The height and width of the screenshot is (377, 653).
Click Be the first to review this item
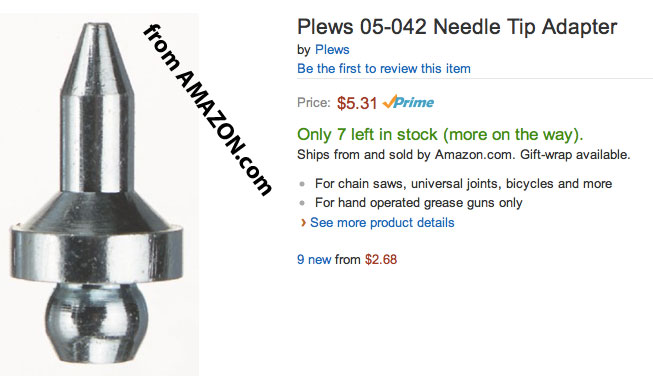384,68
